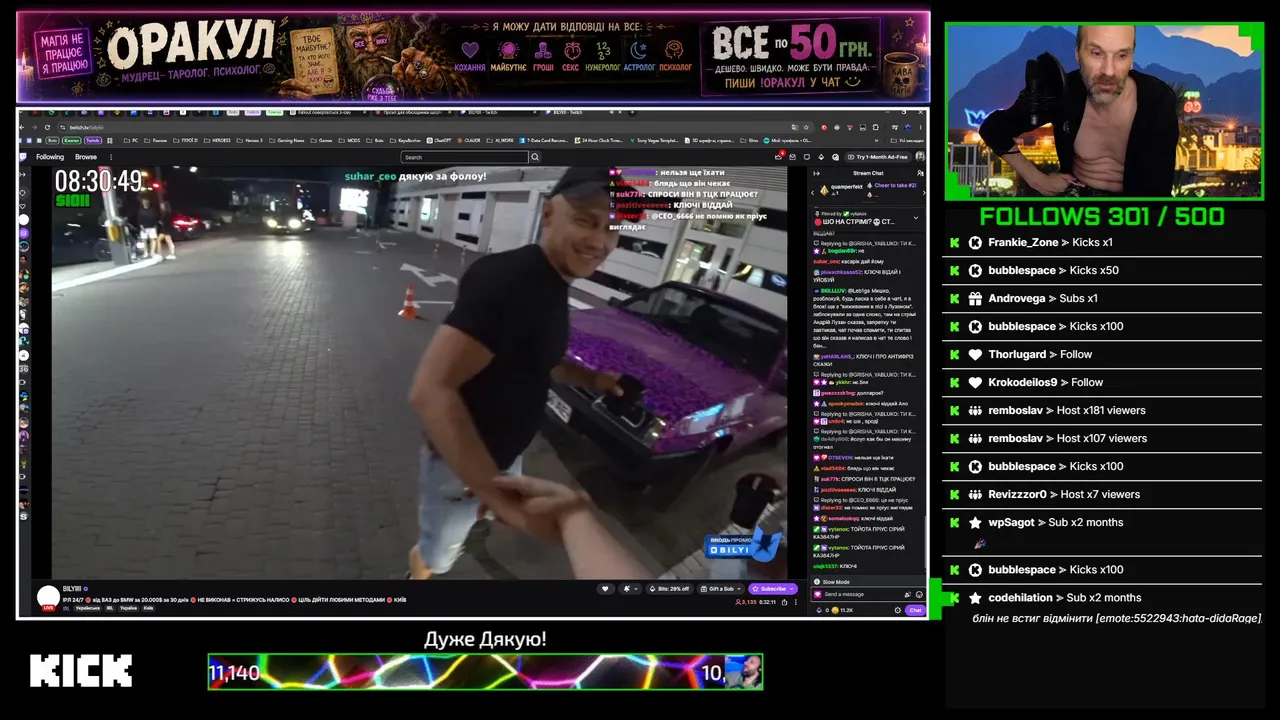
Task: Click the 08:30:49 stream timer
Action: point(98,181)
